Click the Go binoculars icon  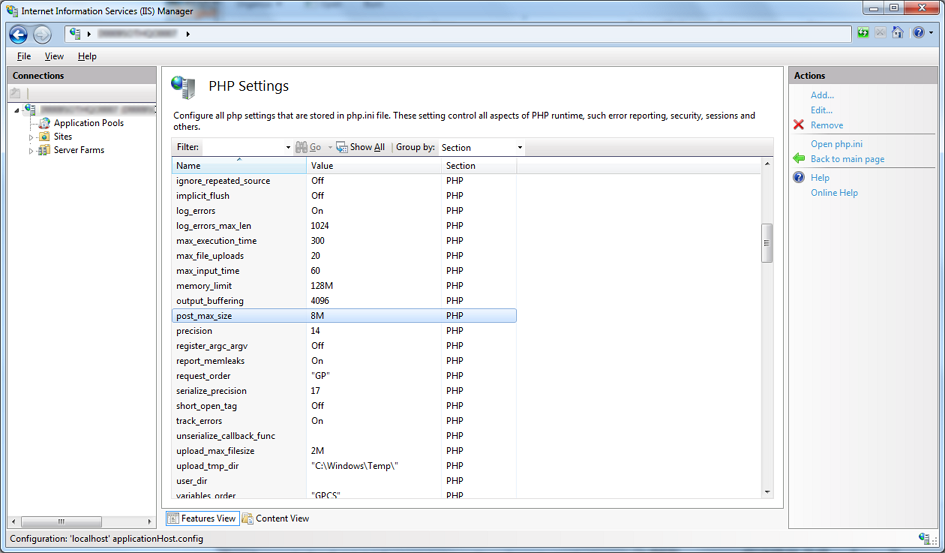(x=301, y=147)
